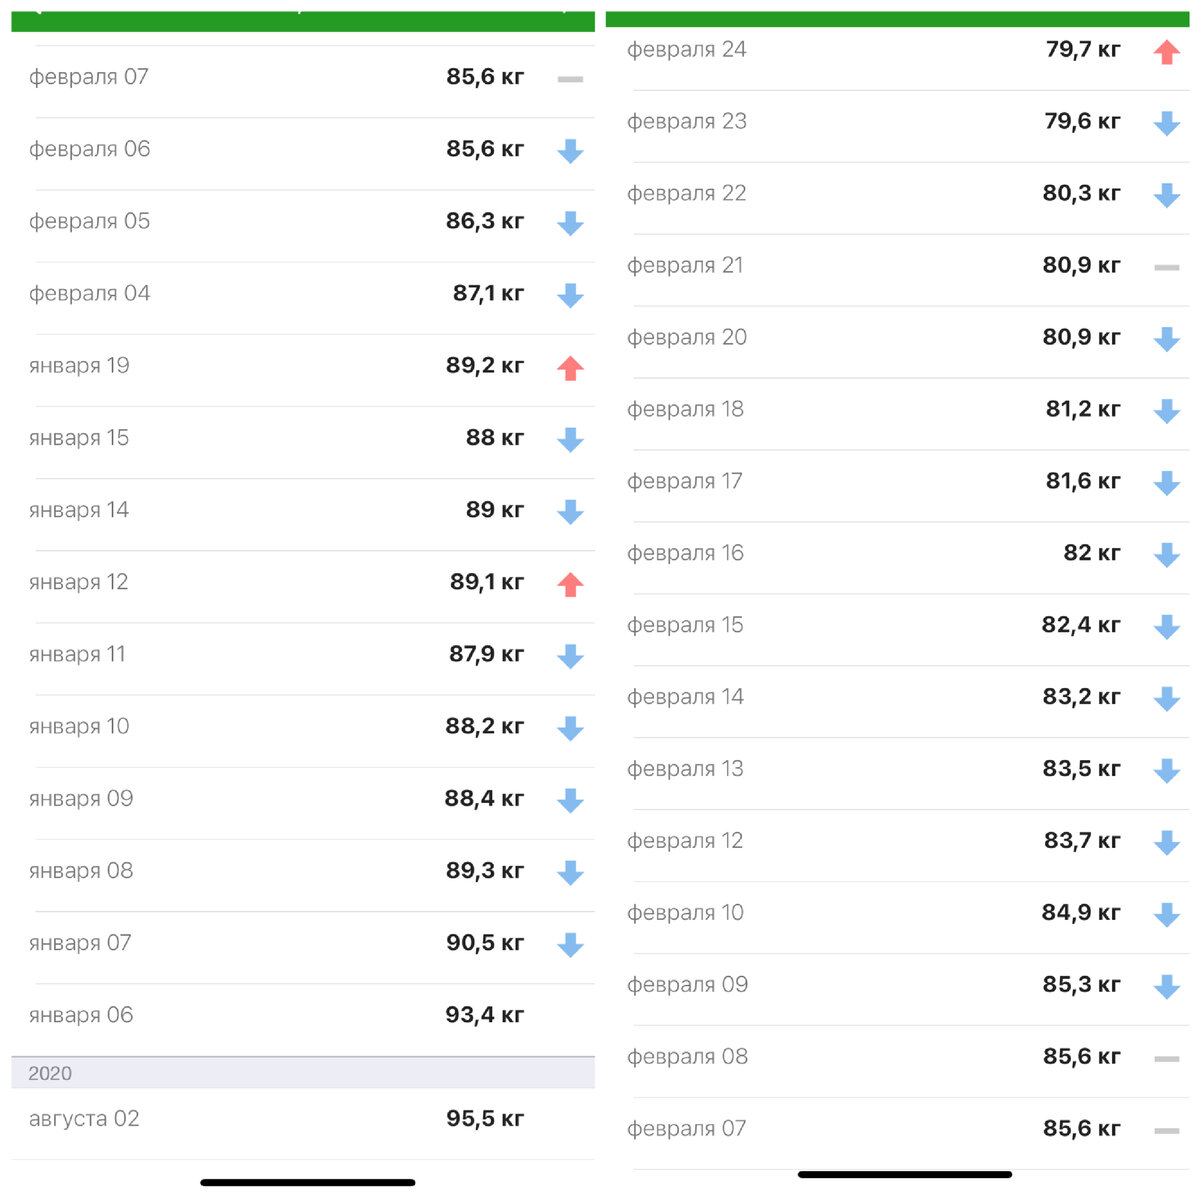Click red up arrow beside февраля 24
Screen dimensions: 1200x1200
coord(1166,51)
